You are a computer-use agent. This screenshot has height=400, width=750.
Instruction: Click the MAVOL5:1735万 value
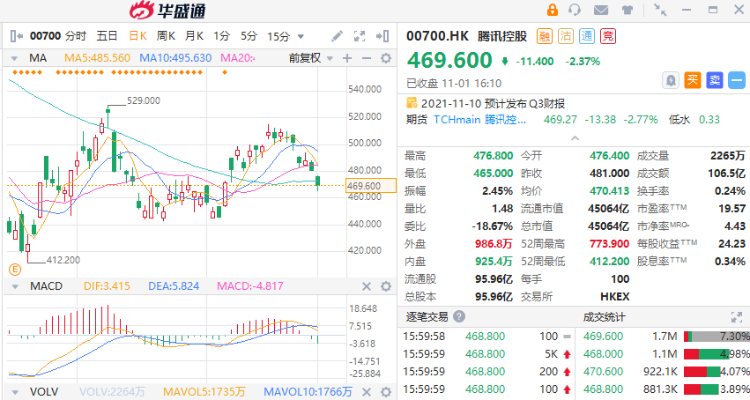[204, 392]
